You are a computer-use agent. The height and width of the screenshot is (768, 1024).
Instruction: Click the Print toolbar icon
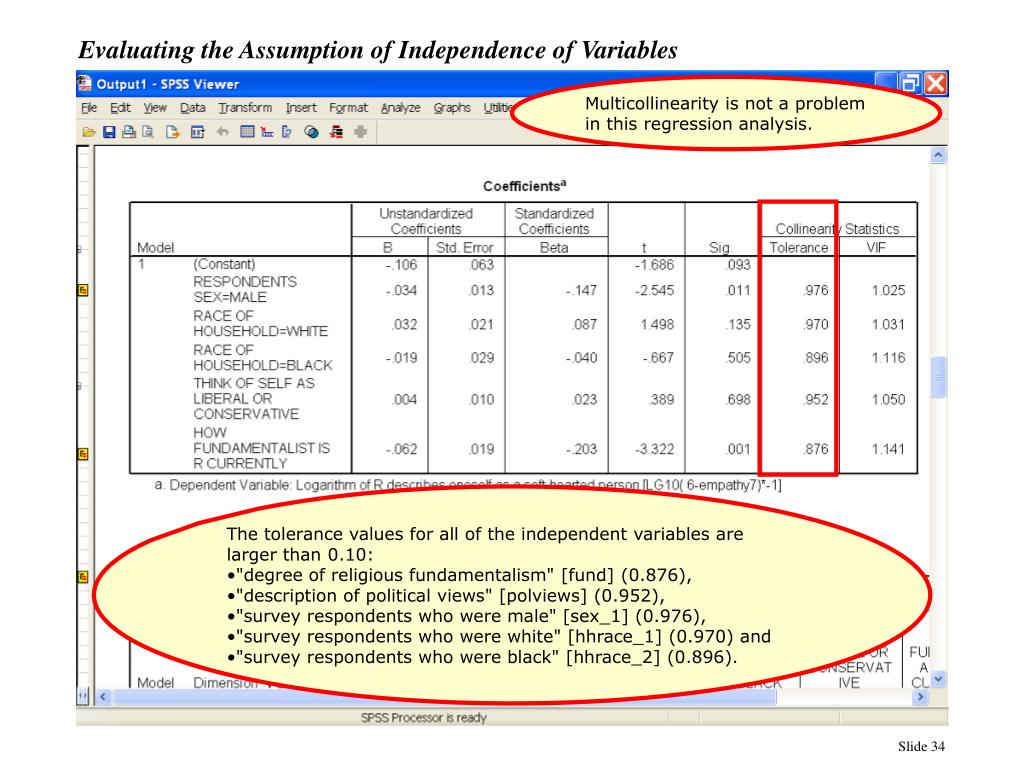129,132
